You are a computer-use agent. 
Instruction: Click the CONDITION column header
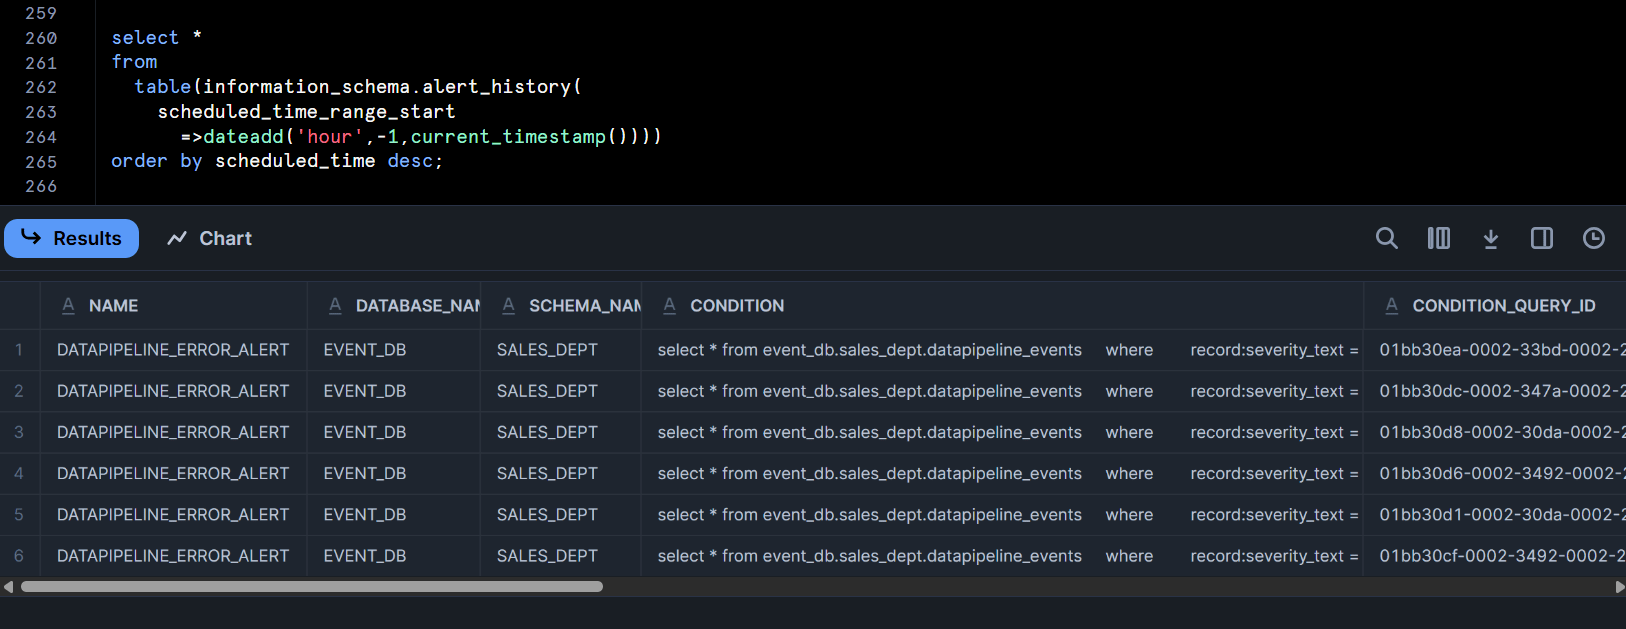point(1002,306)
